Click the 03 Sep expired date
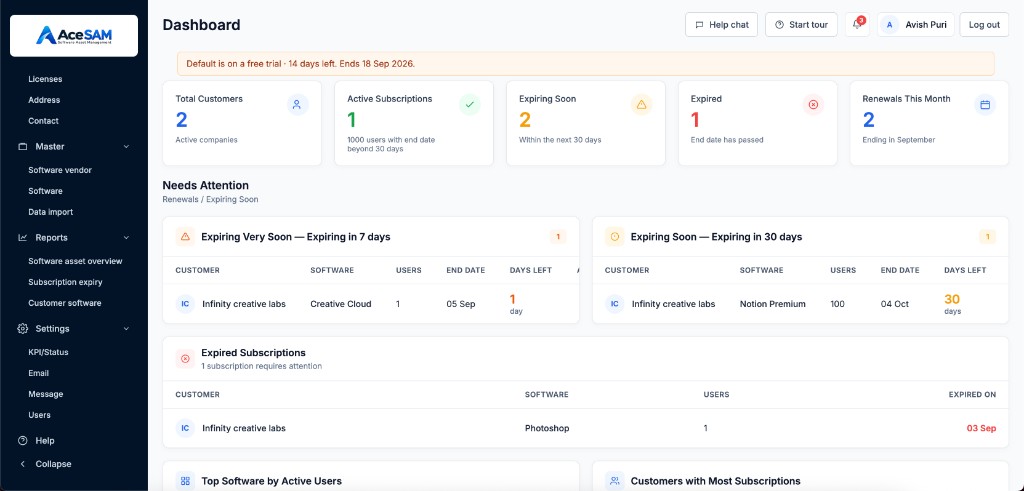Image resolution: width=1024 pixels, height=491 pixels. coord(982,428)
